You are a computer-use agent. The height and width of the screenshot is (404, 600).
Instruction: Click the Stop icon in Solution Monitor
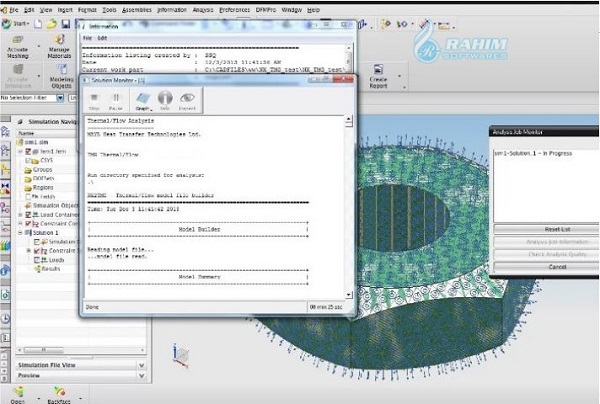coord(95,98)
